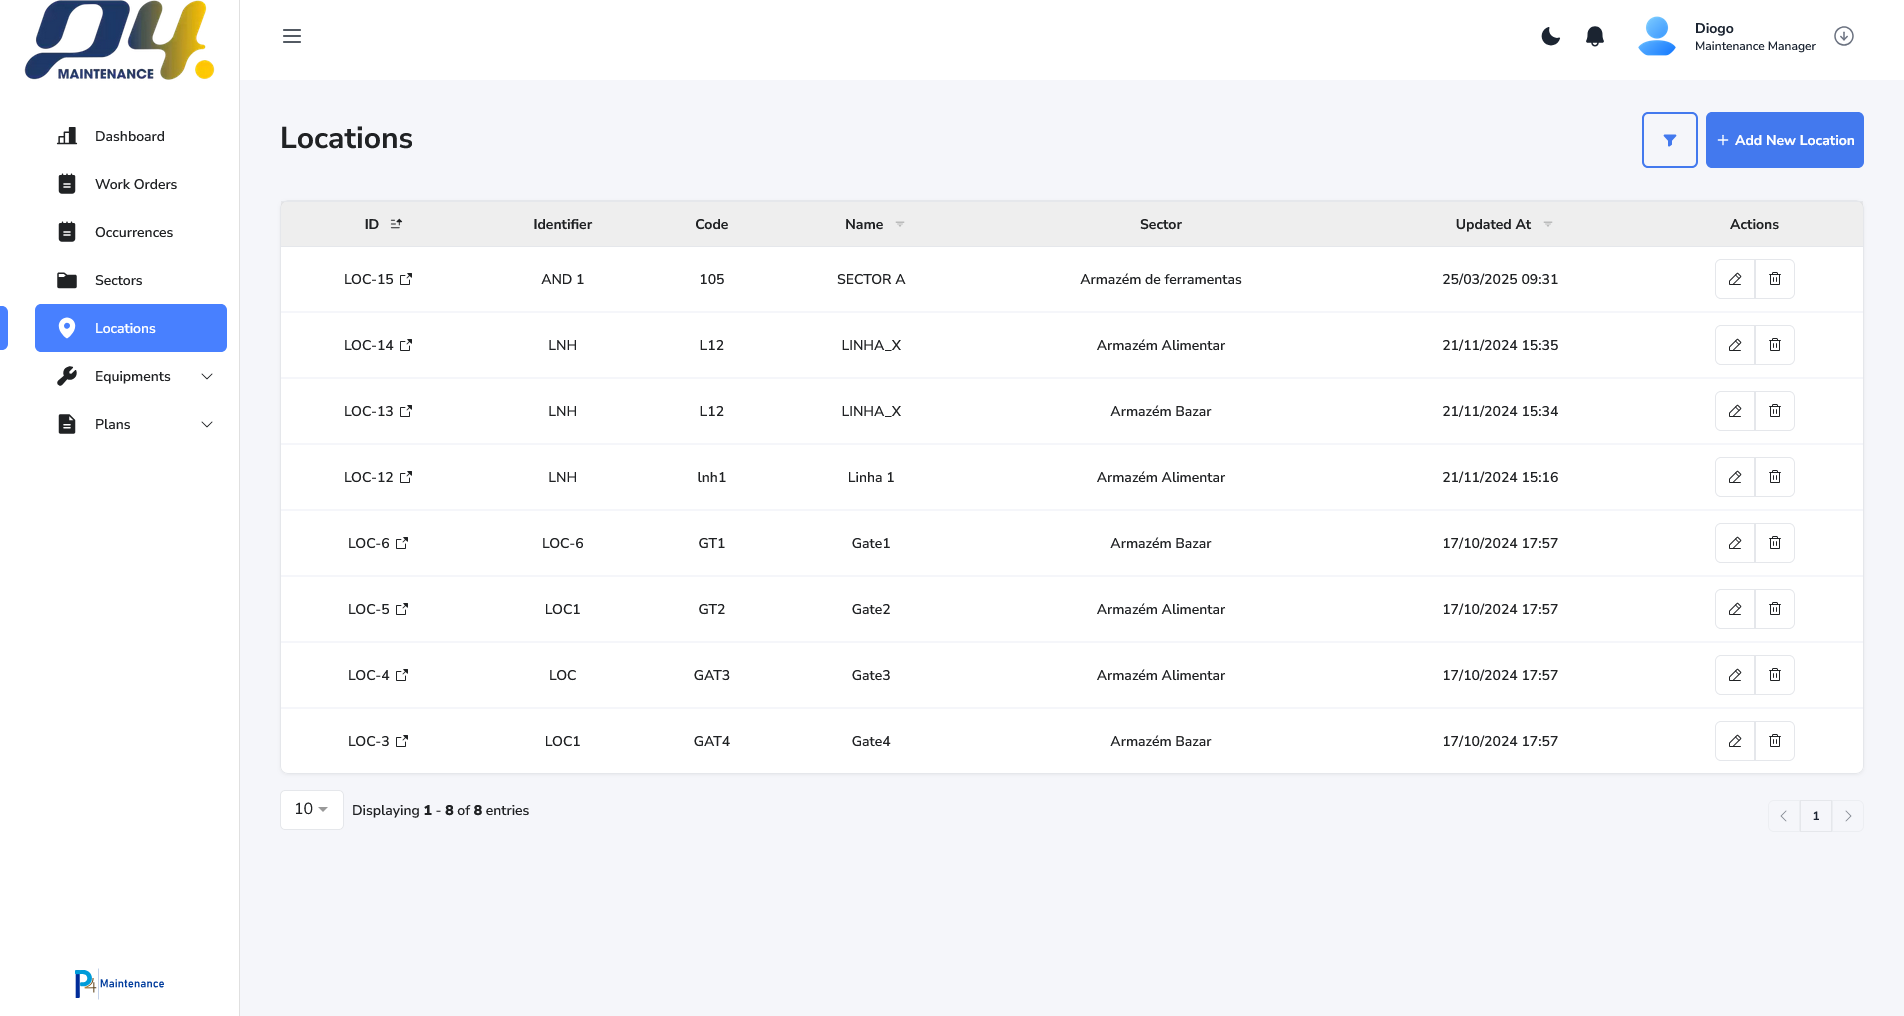The height and width of the screenshot is (1016, 1904).
Task: Edit the LOC-14 row
Action: point(1735,345)
